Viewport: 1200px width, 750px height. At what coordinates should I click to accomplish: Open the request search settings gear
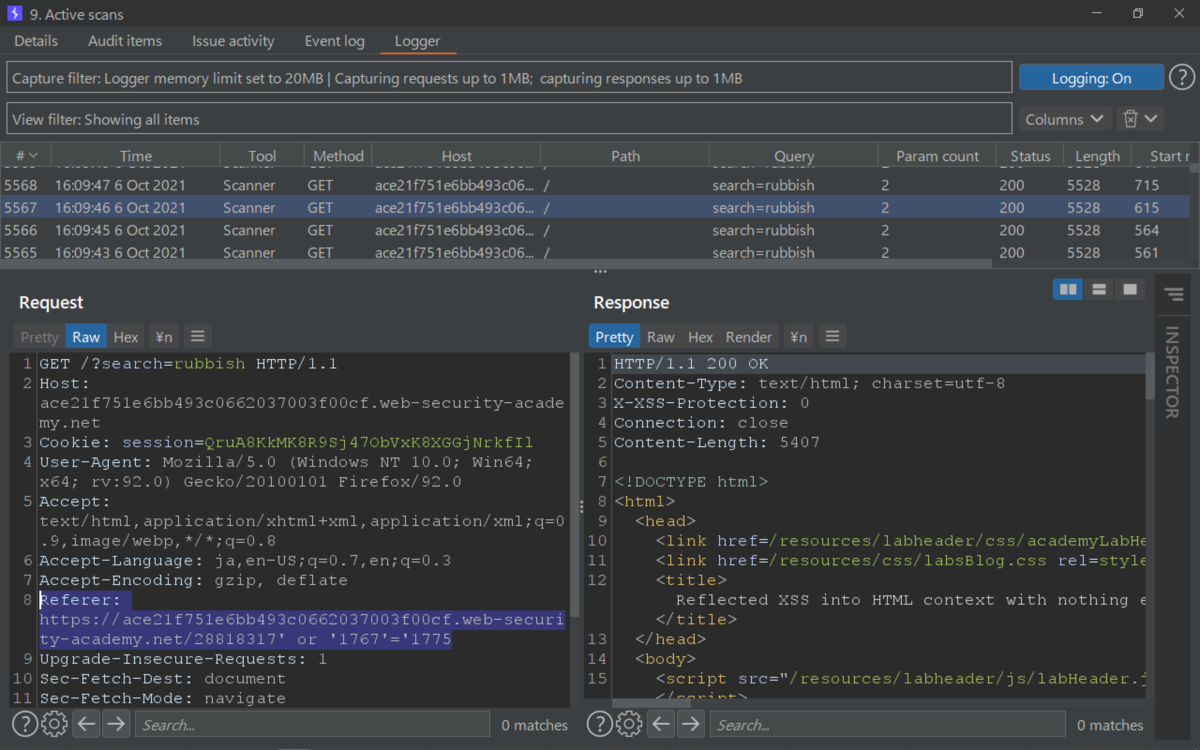point(54,725)
